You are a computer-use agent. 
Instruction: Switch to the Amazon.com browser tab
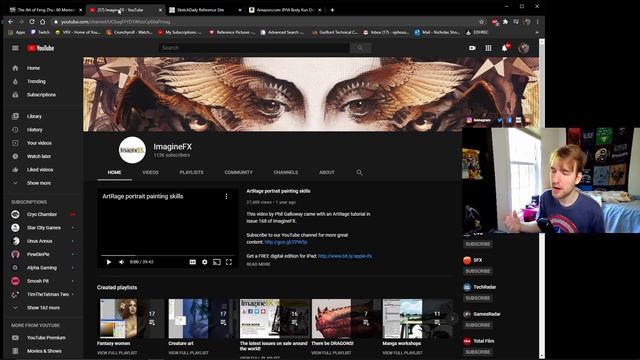tap(284, 10)
